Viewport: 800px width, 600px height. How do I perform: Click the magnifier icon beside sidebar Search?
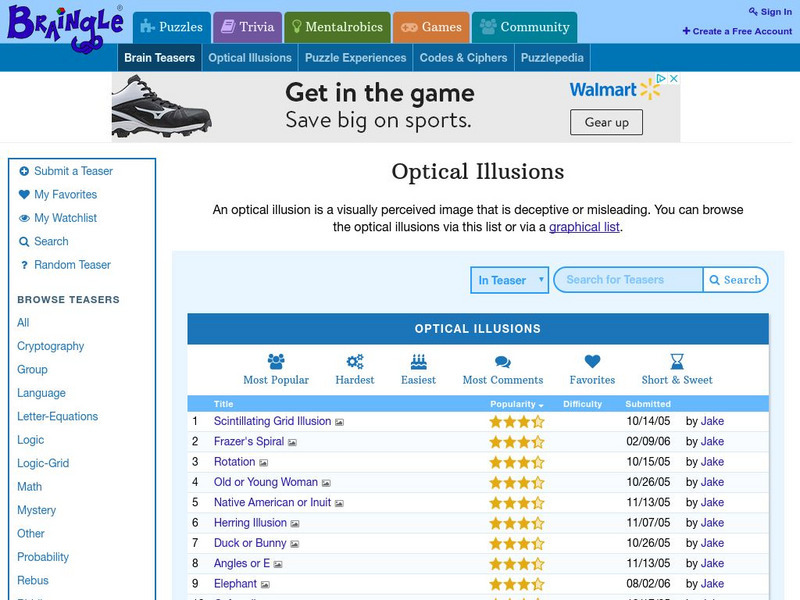(x=24, y=241)
